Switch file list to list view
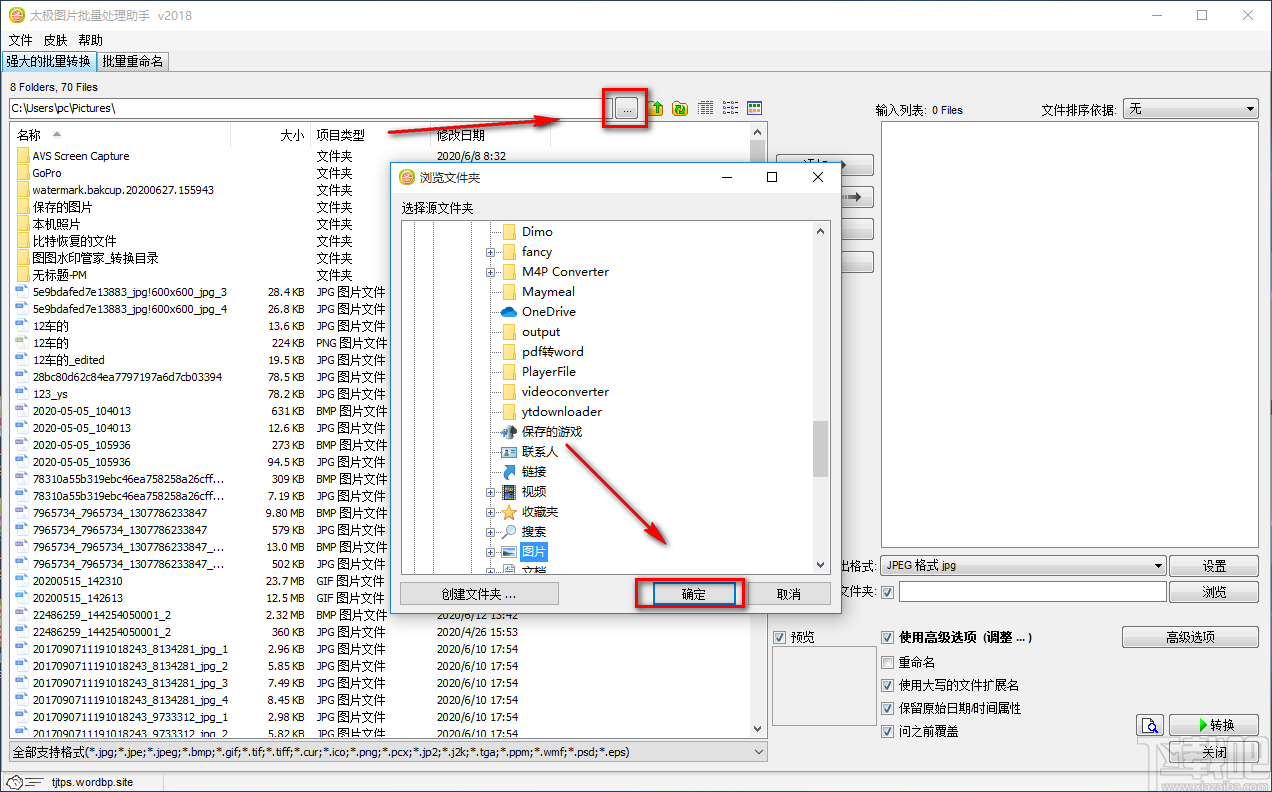The width and height of the screenshot is (1272, 792). pos(730,108)
